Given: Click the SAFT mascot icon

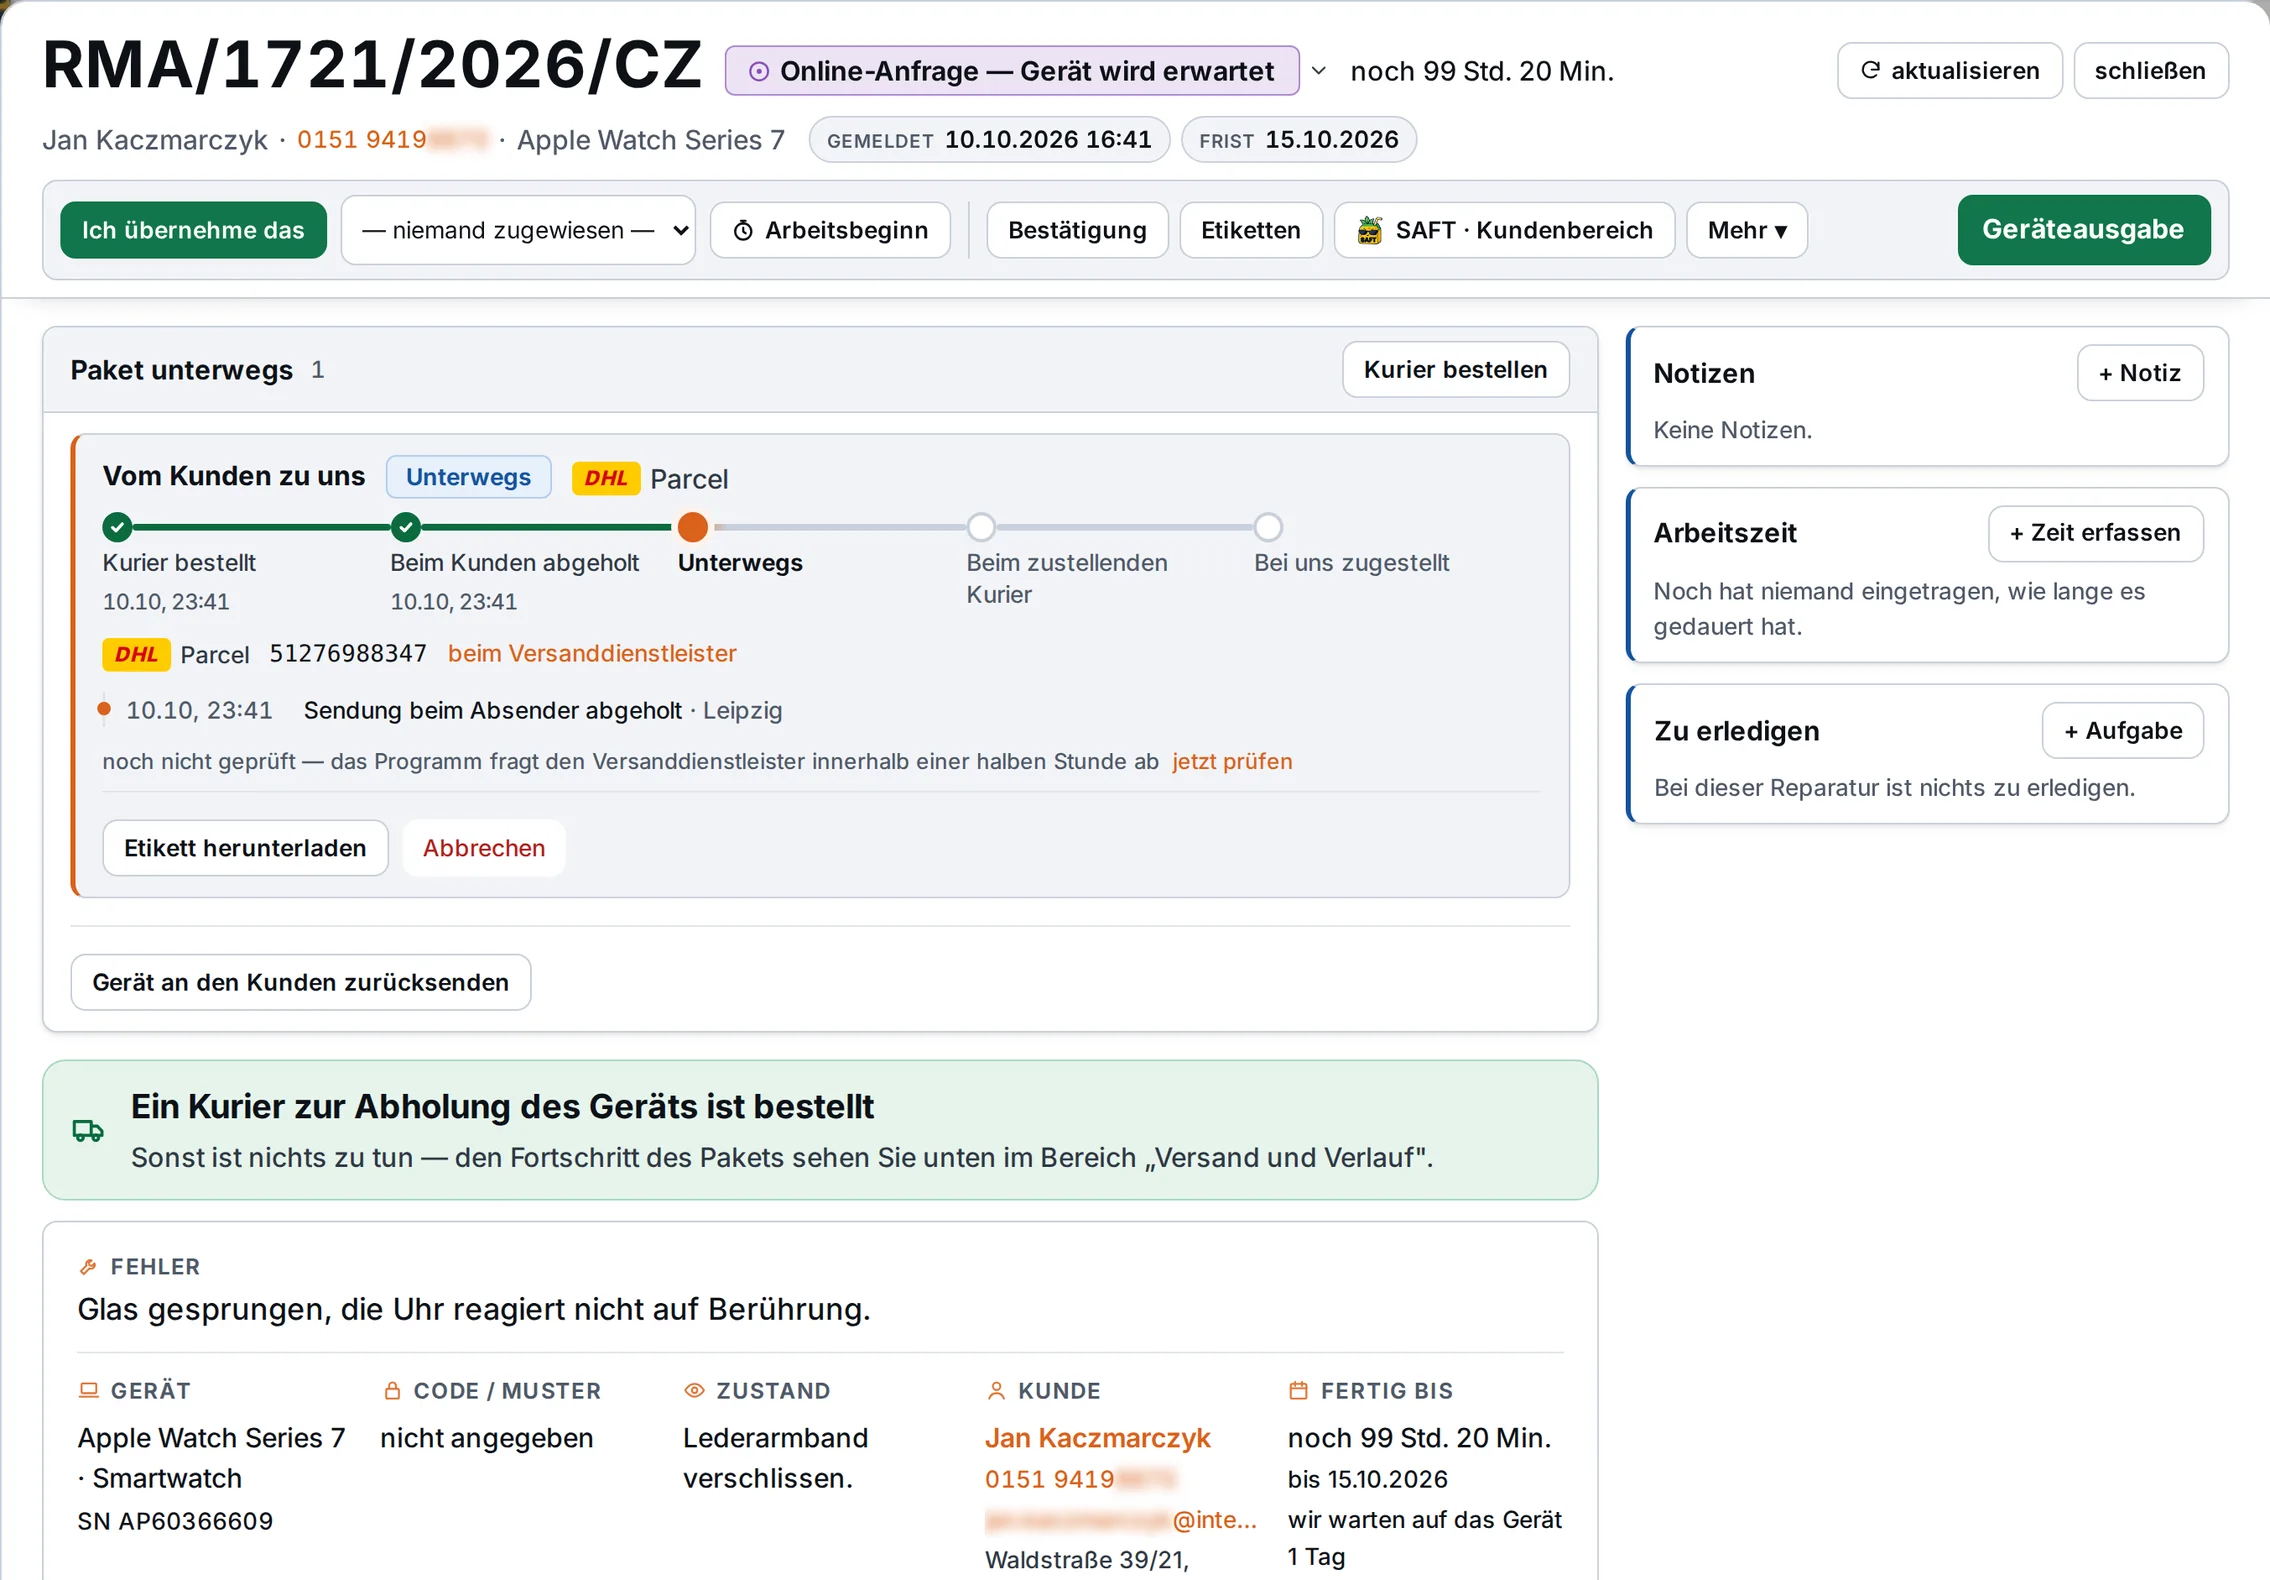Looking at the screenshot, I should [1369, 230].
